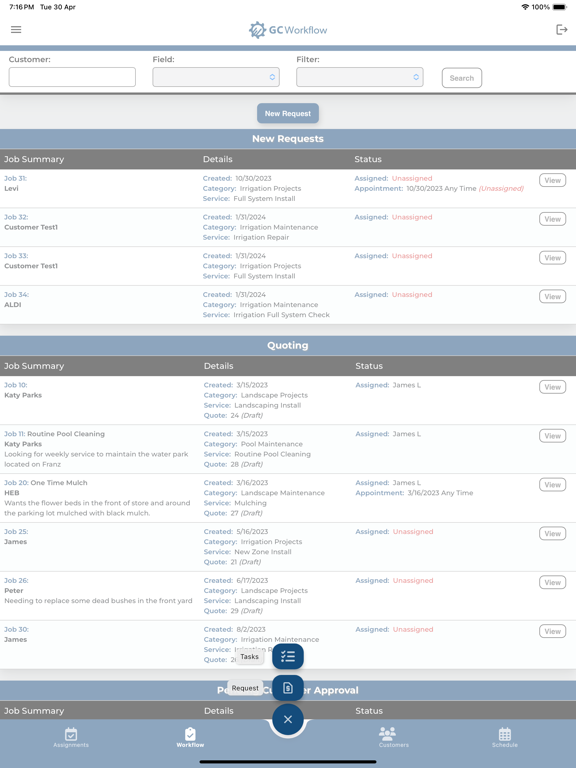Open the Customers tab
This screenshot has height=768, width=576.
point(393,737)
